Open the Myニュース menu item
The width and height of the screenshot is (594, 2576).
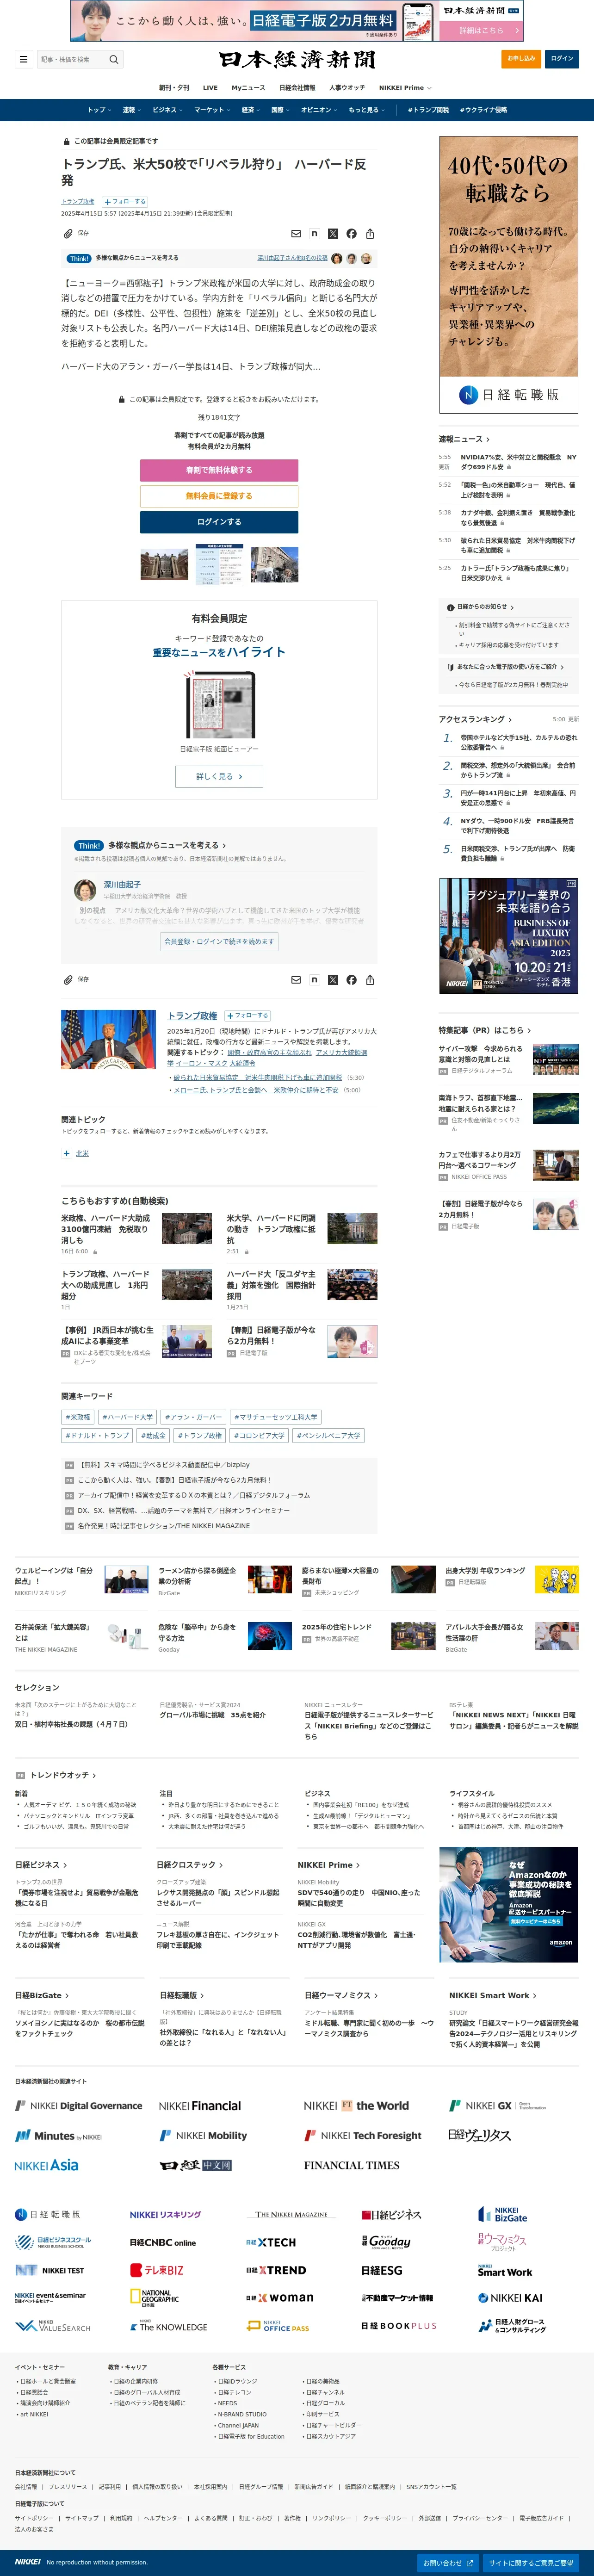248,87
